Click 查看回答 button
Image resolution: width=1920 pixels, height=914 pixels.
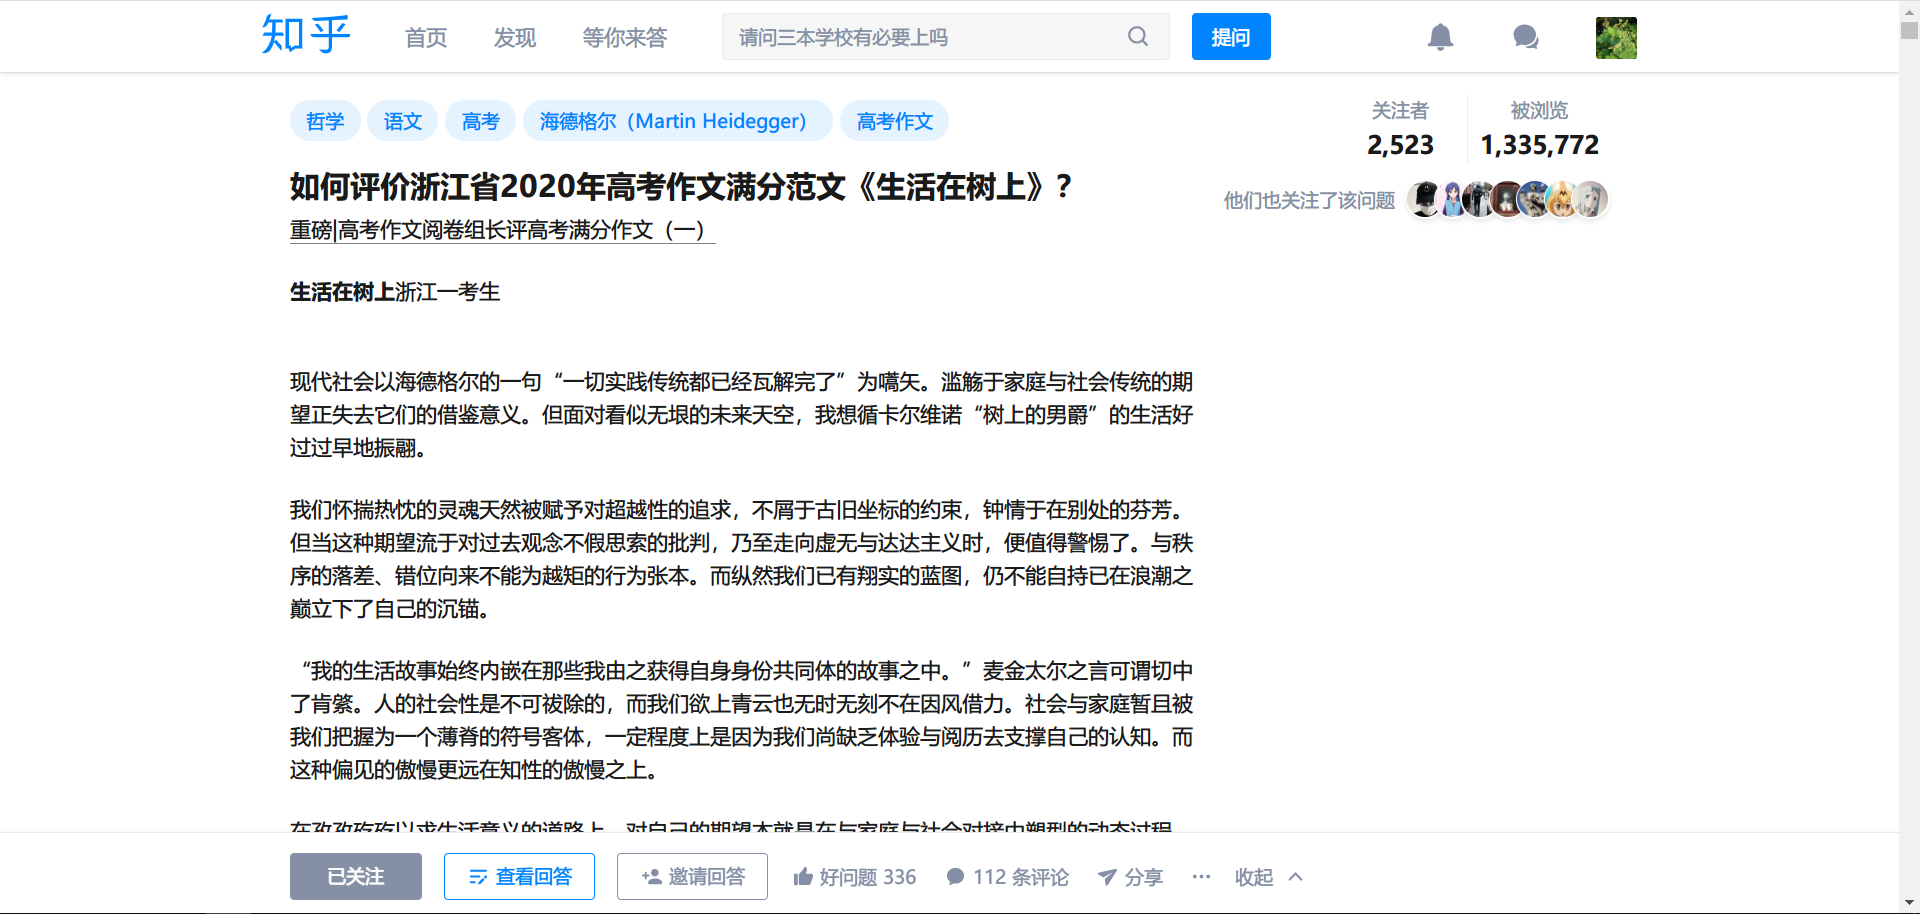click(519, 877)
